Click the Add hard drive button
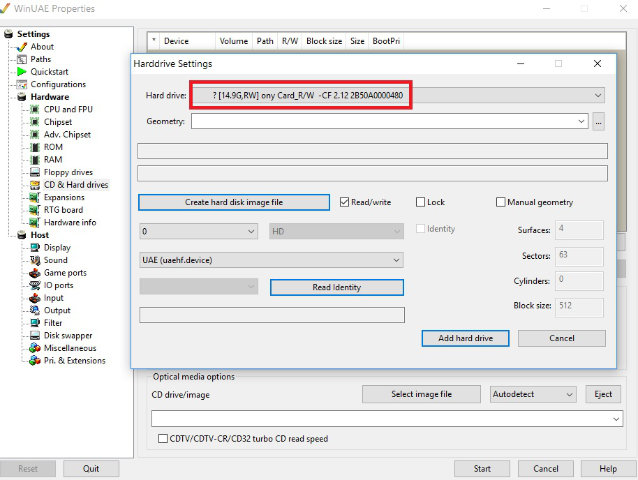The height and width of the screenshot is (480, 638). (465, 338)
